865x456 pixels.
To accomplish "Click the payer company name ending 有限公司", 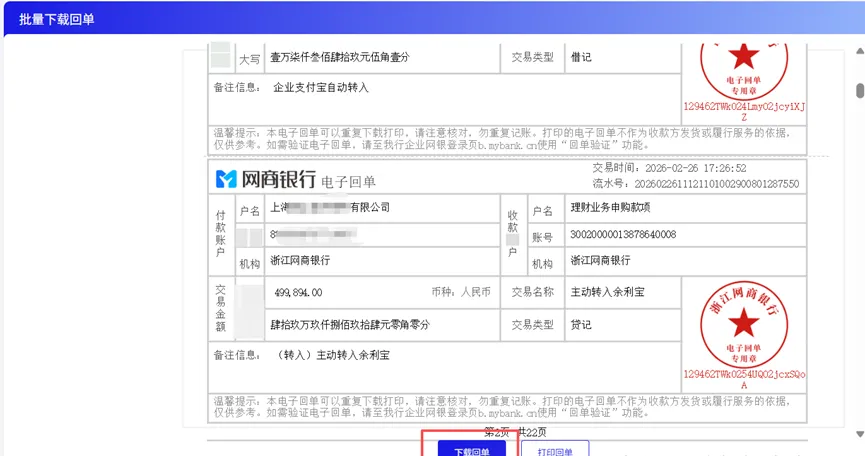I will [330, 207].
